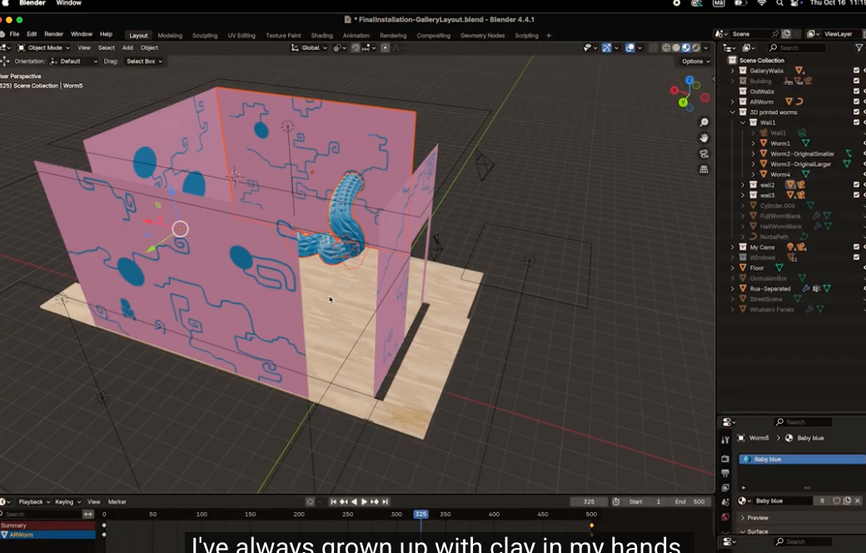Collapse the 3D printed worms collection
866x553 pixels.
[x=733, y=112]
